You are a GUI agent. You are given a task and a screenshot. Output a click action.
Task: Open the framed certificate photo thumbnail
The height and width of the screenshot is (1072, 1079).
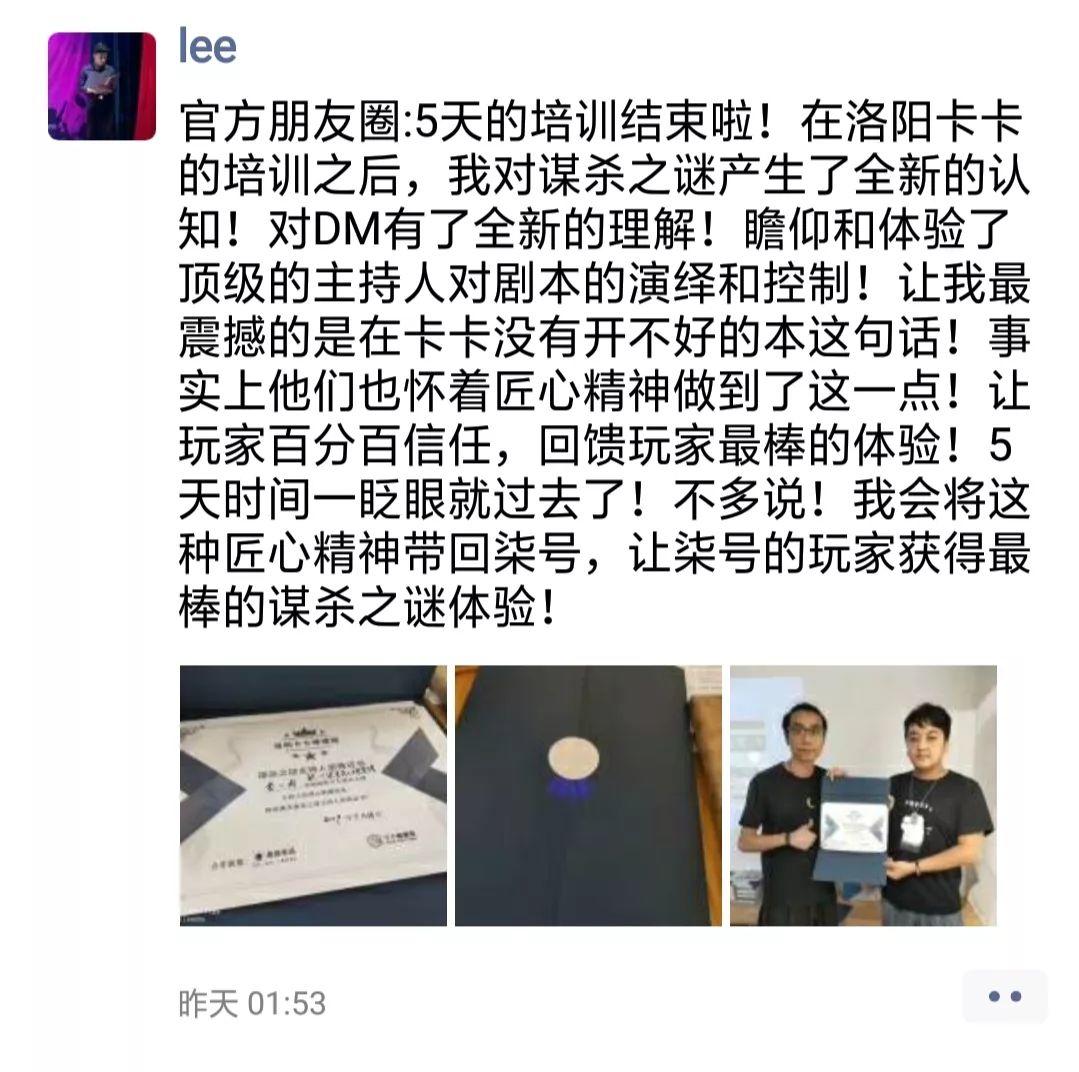[313, 795]
